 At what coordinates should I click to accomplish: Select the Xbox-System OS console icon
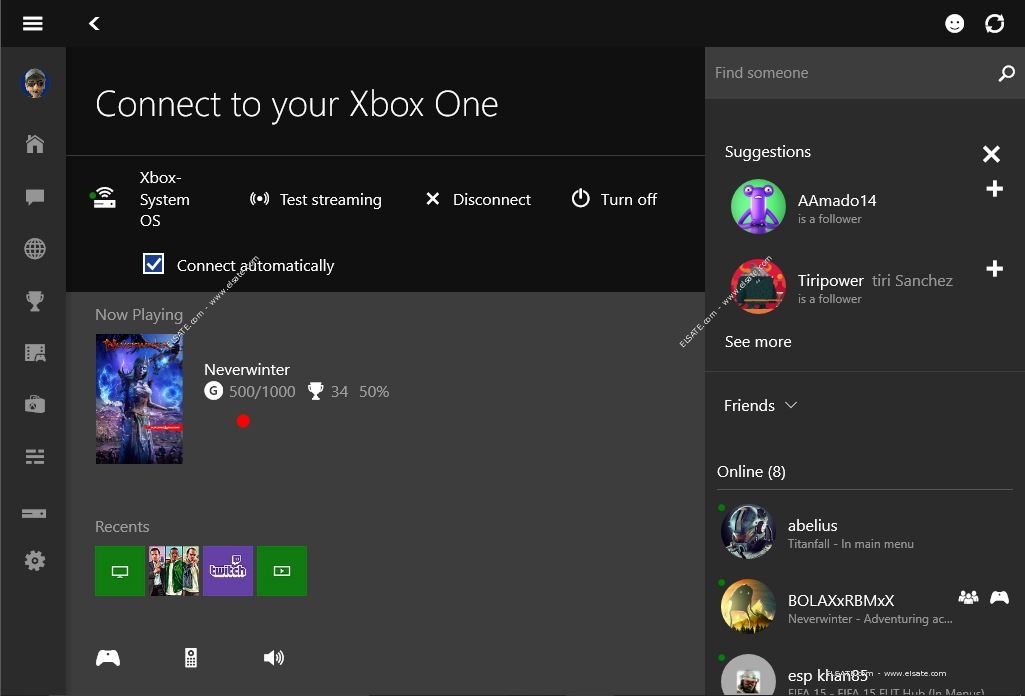[105, 198]
